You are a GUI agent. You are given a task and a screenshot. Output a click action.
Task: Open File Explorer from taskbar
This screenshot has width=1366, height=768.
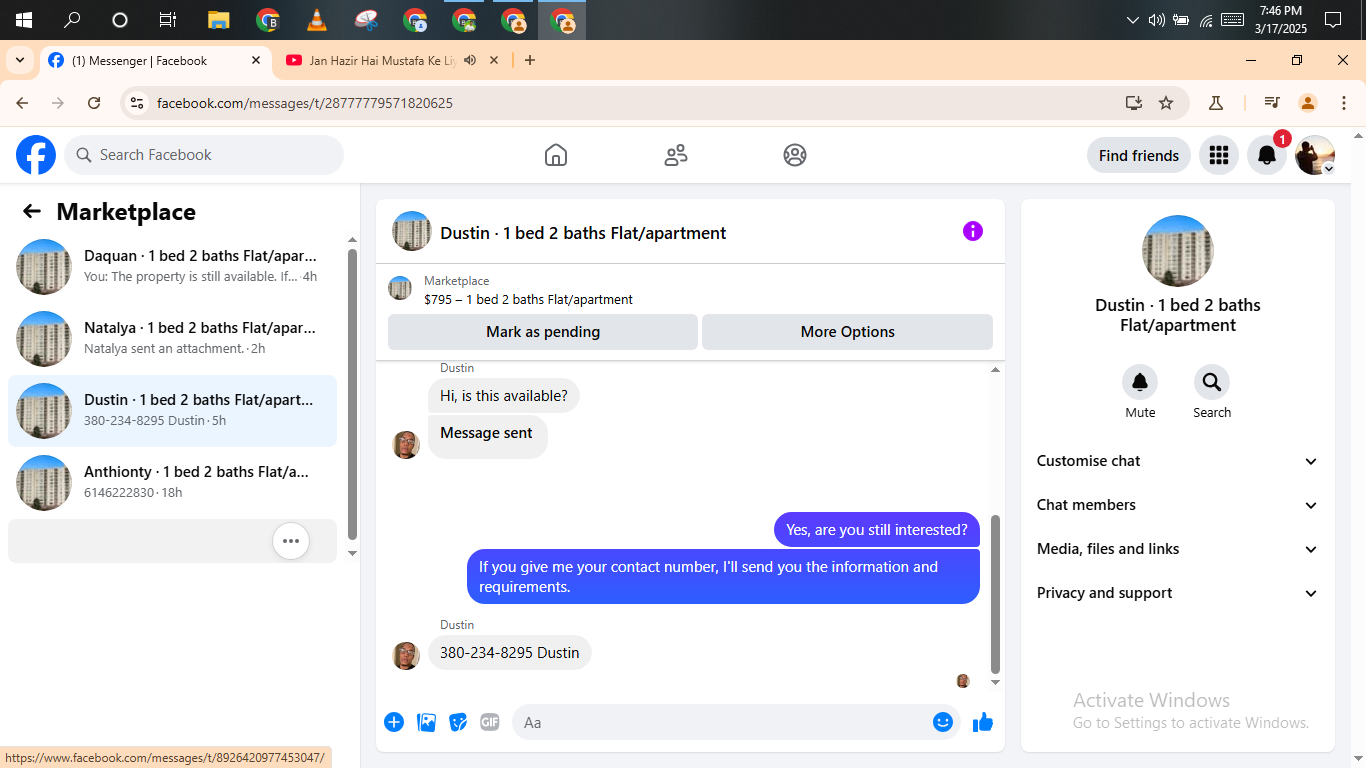(219, 20)
